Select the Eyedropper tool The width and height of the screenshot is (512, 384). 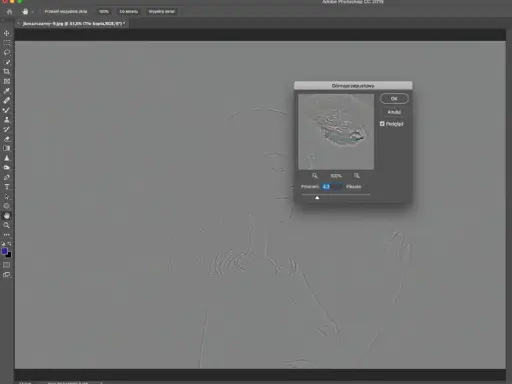pyautogui.click(x=7, y=91)
